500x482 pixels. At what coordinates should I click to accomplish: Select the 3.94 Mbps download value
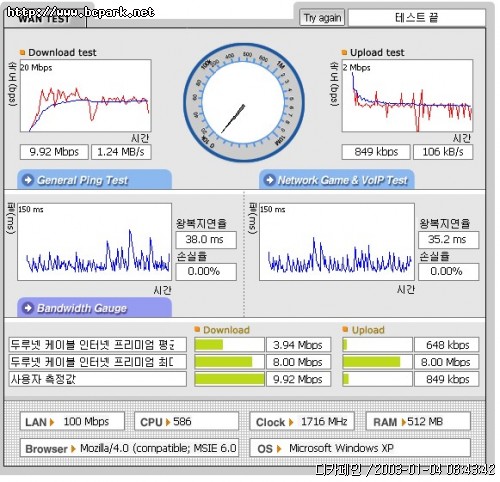tap(299, 345)
